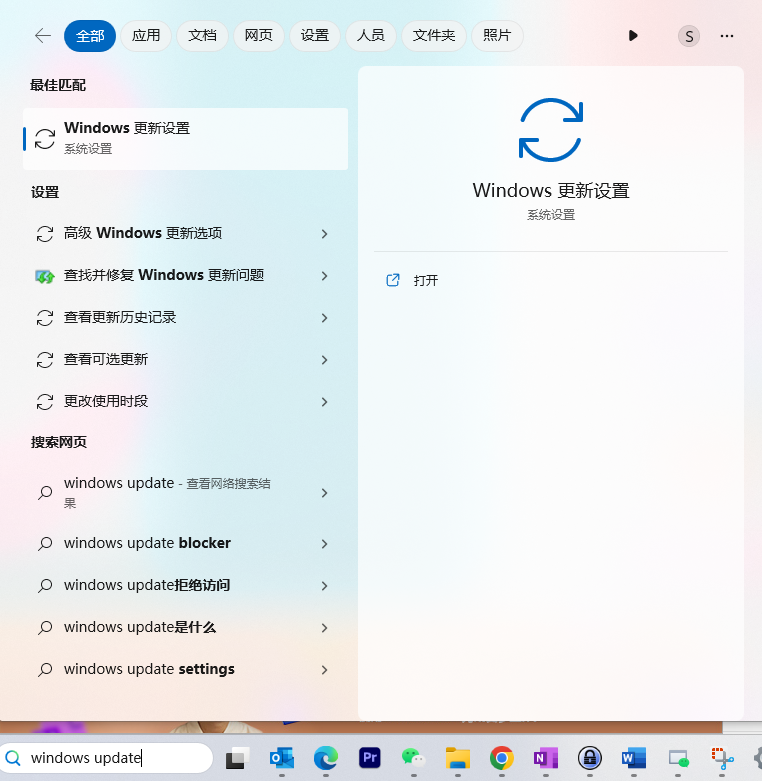Launch Google Chrome from the taskbar

pos(502,759)
